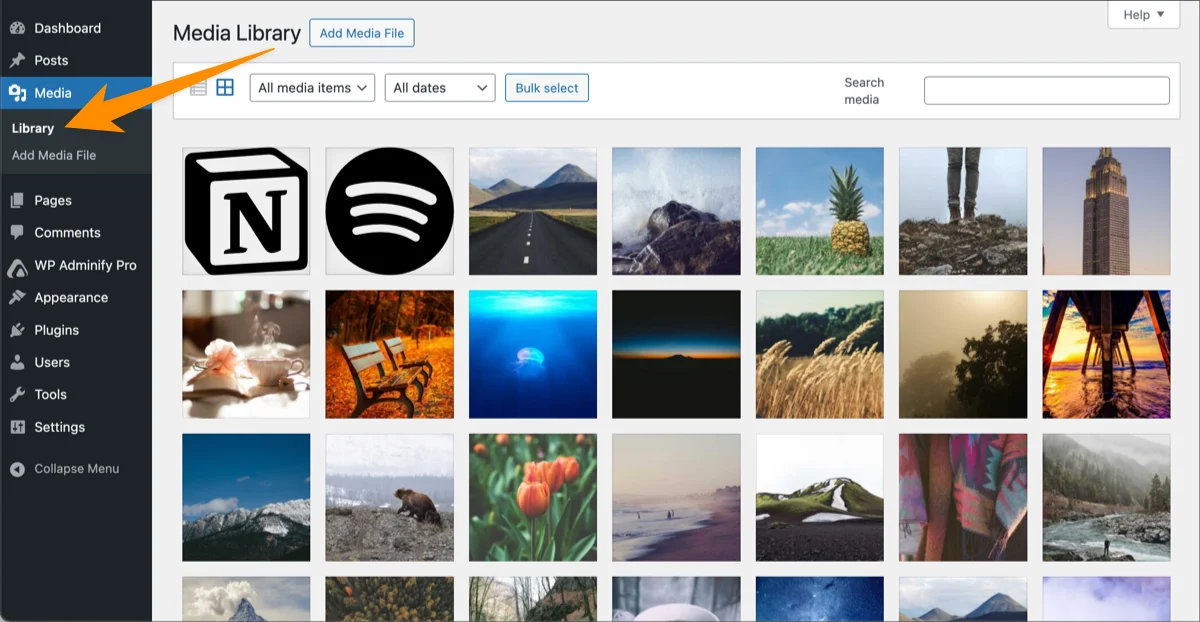Image resolution: width=1200 pixels, height=622 pixels.
Task: Collapse the admin sidebar menu
Action: click(x=76, y=469)
